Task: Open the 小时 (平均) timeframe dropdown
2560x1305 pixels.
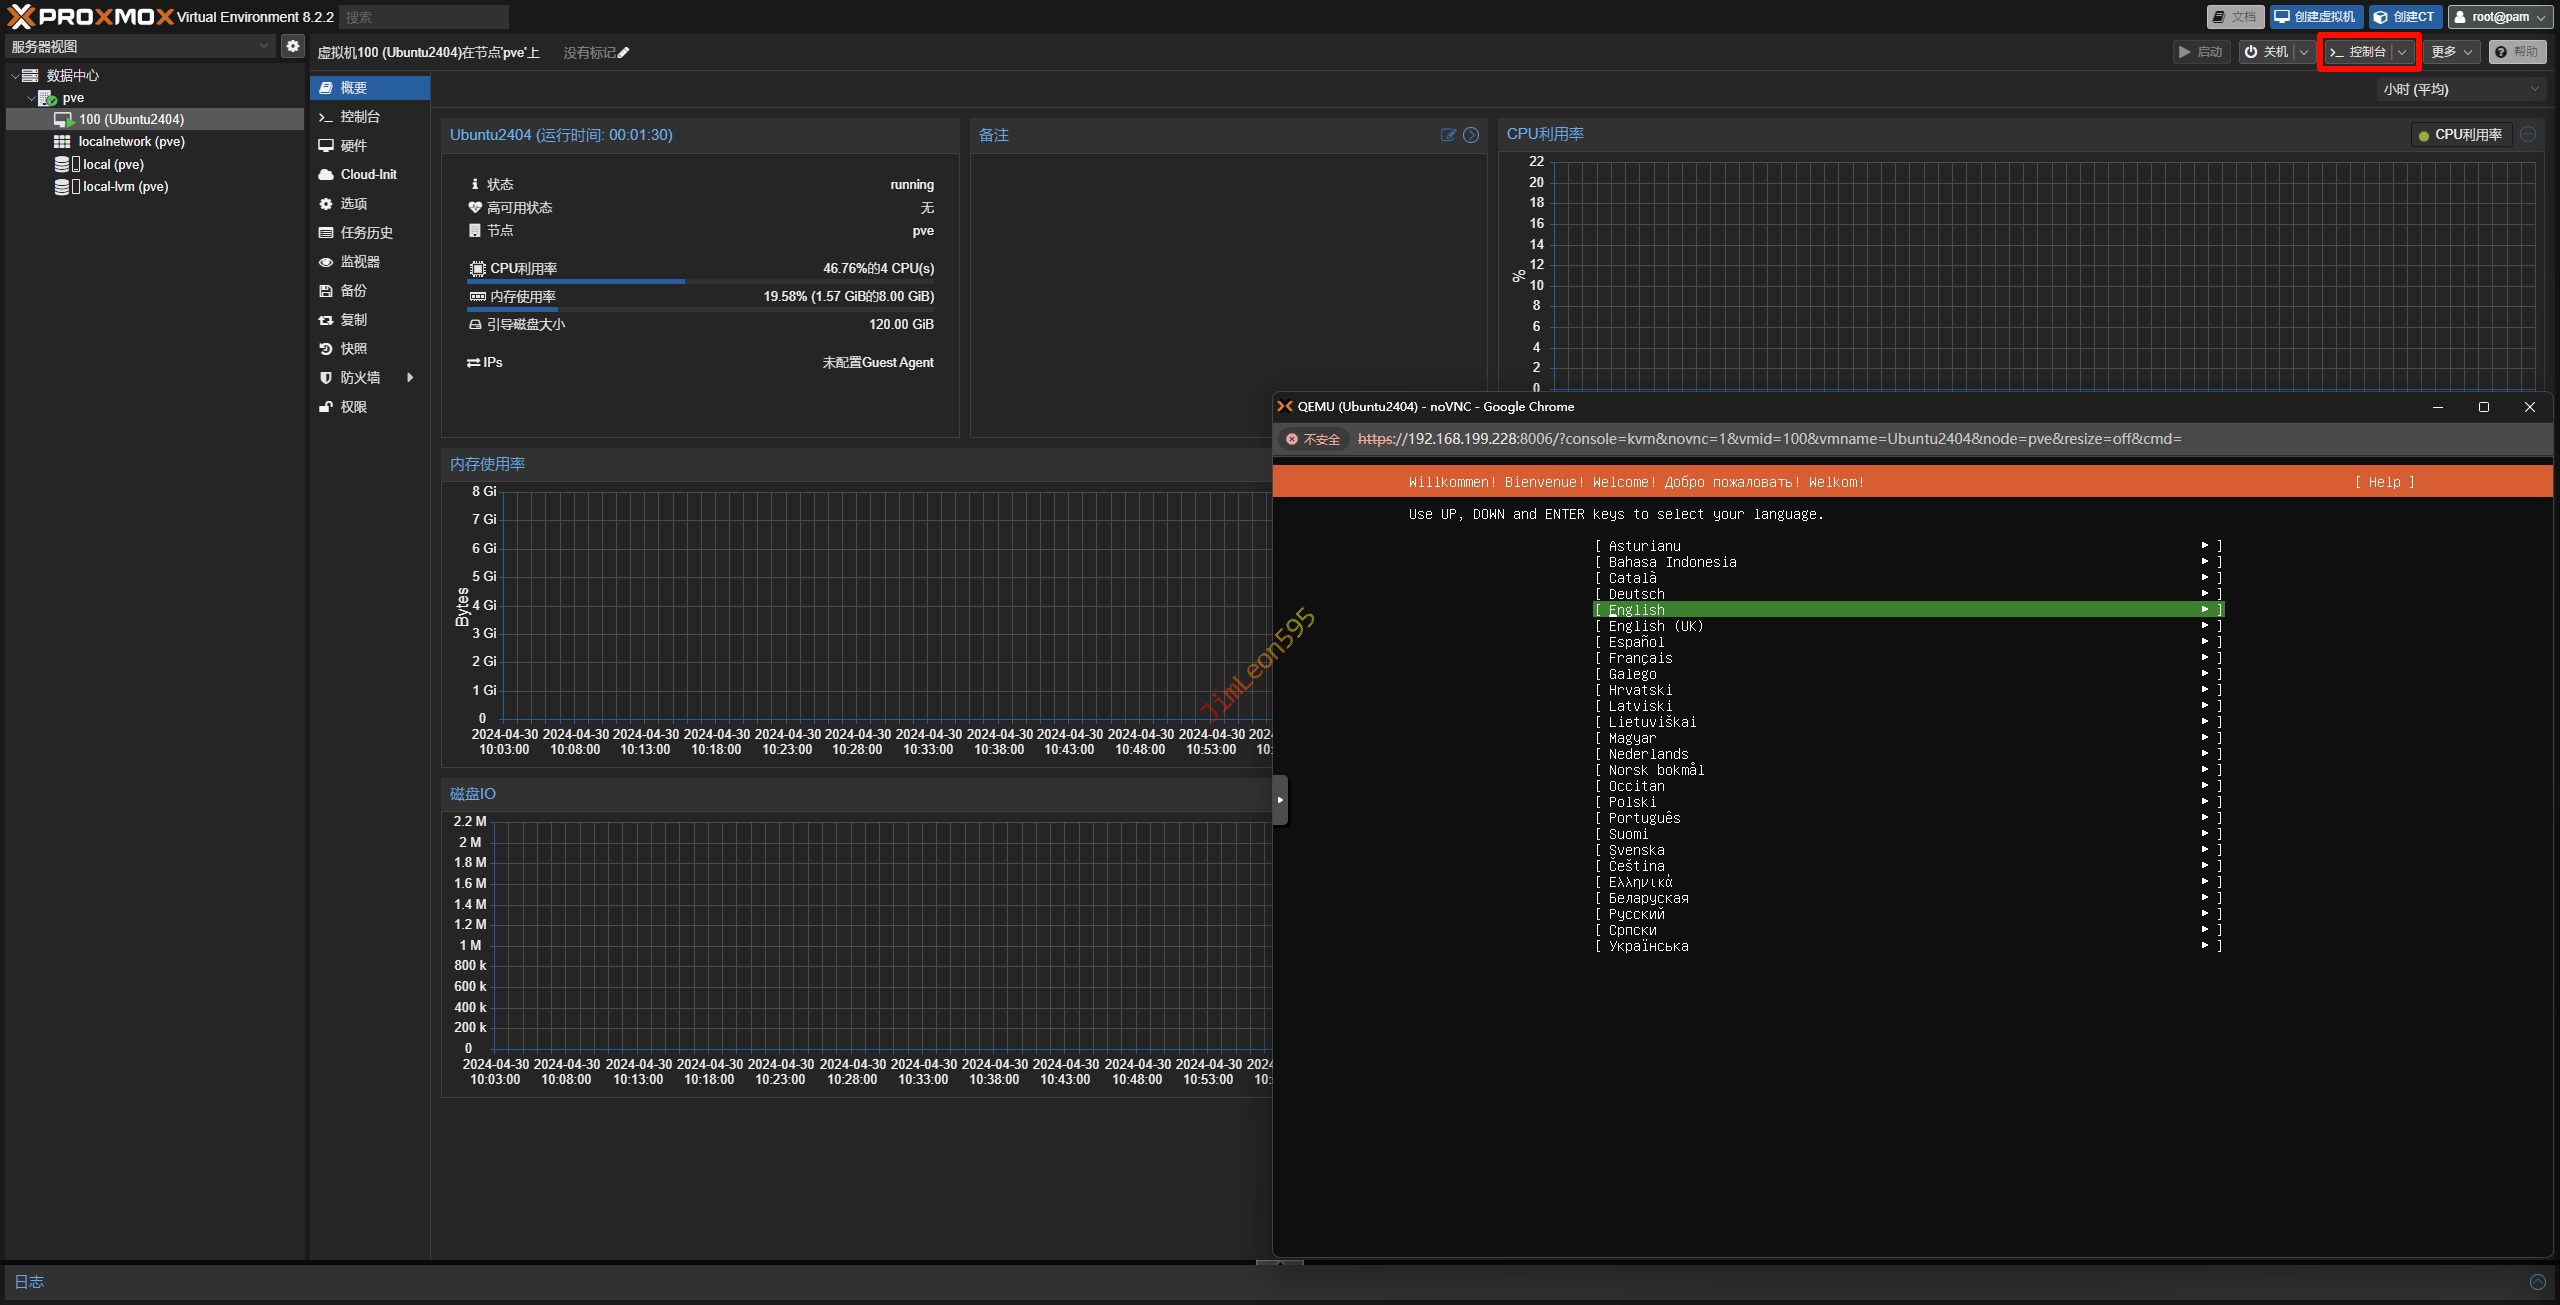Action: click(2460, 89)
